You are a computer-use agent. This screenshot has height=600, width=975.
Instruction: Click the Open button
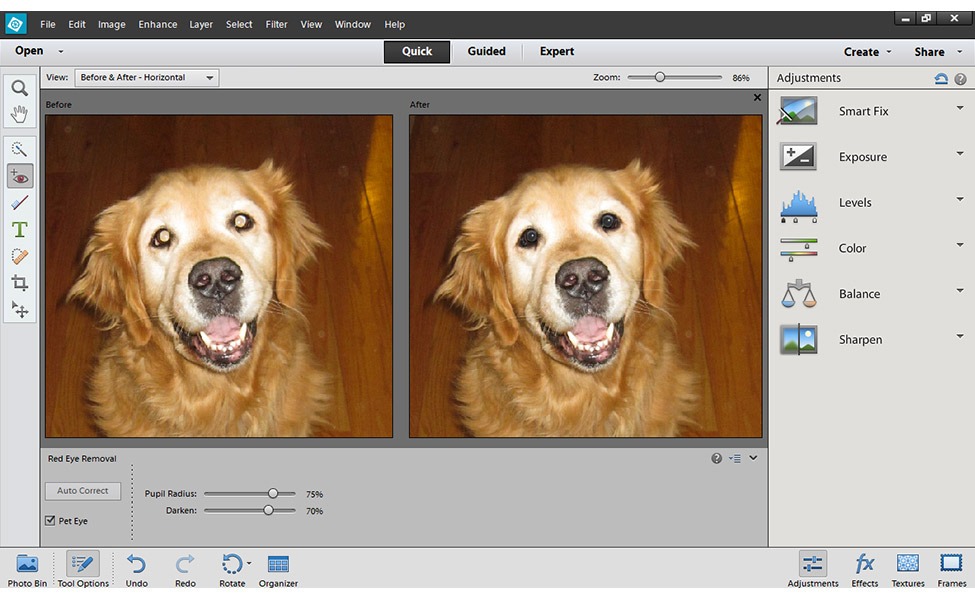[x=29, y=51]
